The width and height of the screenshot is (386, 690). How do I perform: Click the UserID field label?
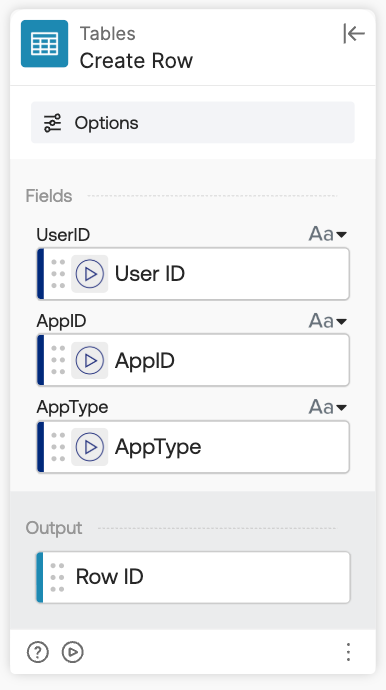pos(63,235)
